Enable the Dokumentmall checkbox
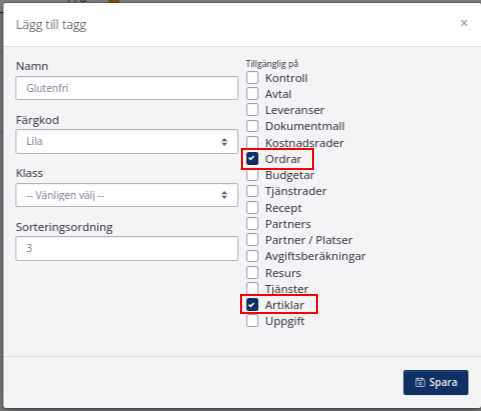This screenshot has height=411, width=481. click(252, 126)
